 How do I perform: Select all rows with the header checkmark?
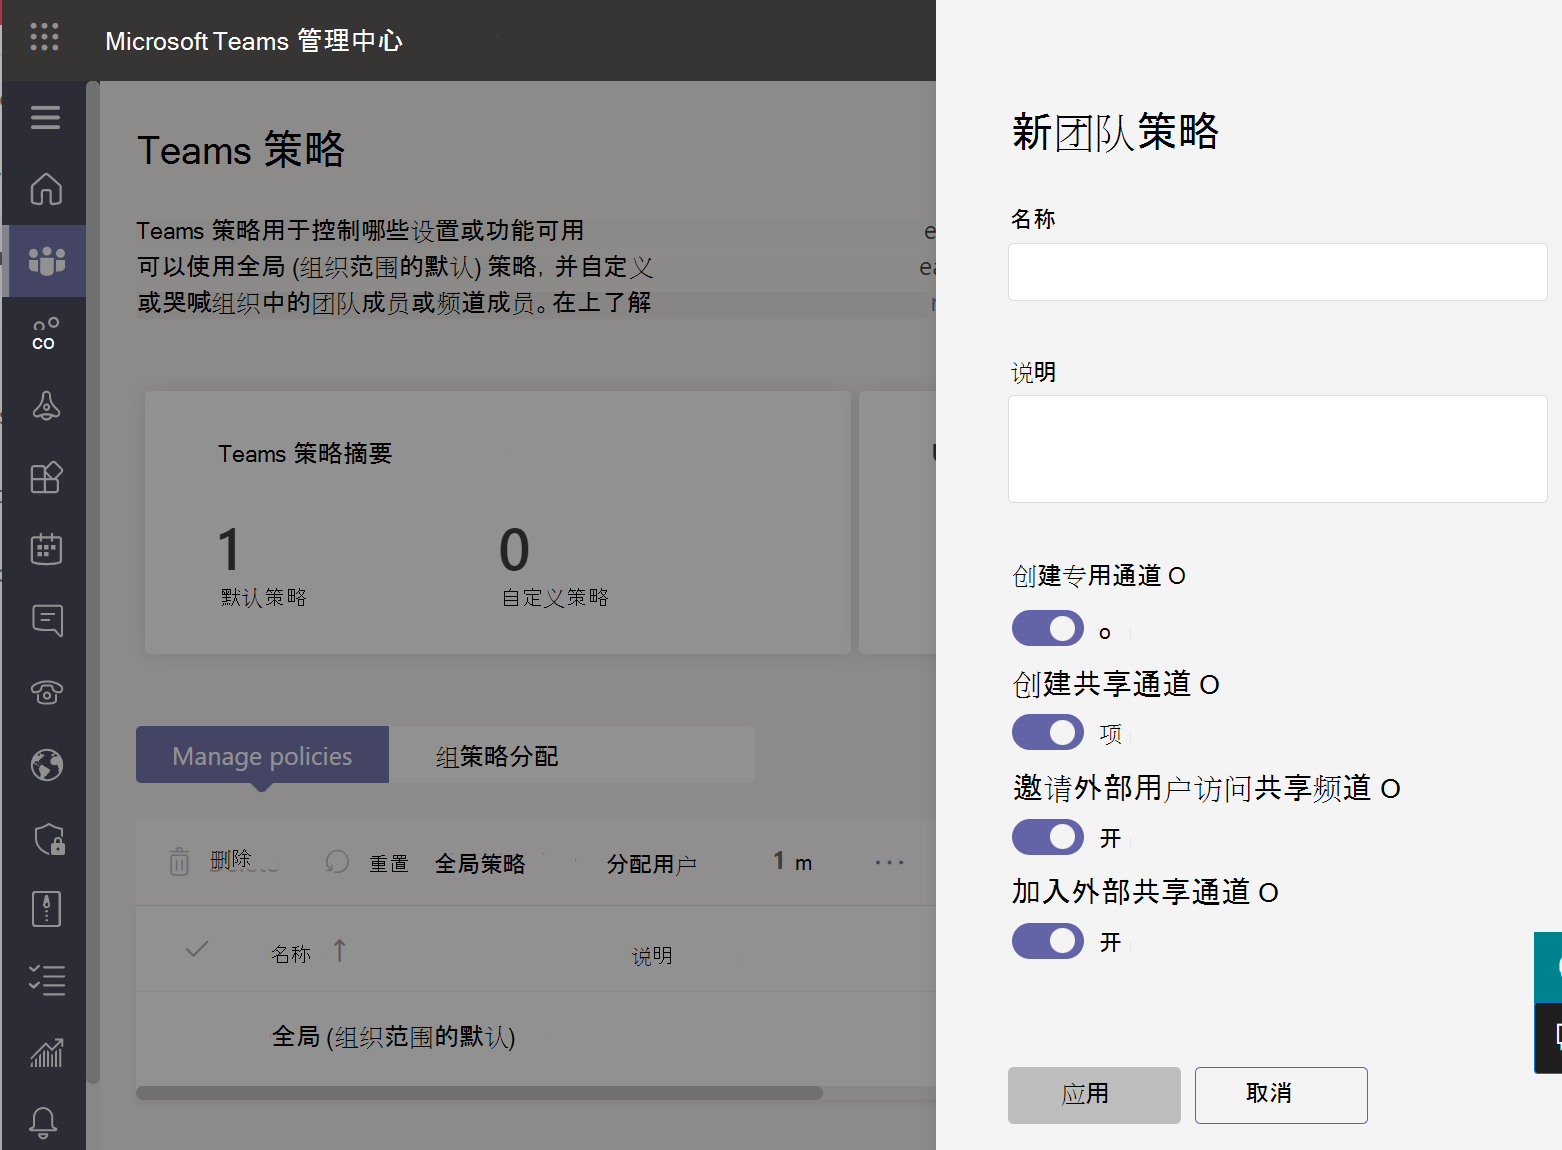(x=197, y=949)
